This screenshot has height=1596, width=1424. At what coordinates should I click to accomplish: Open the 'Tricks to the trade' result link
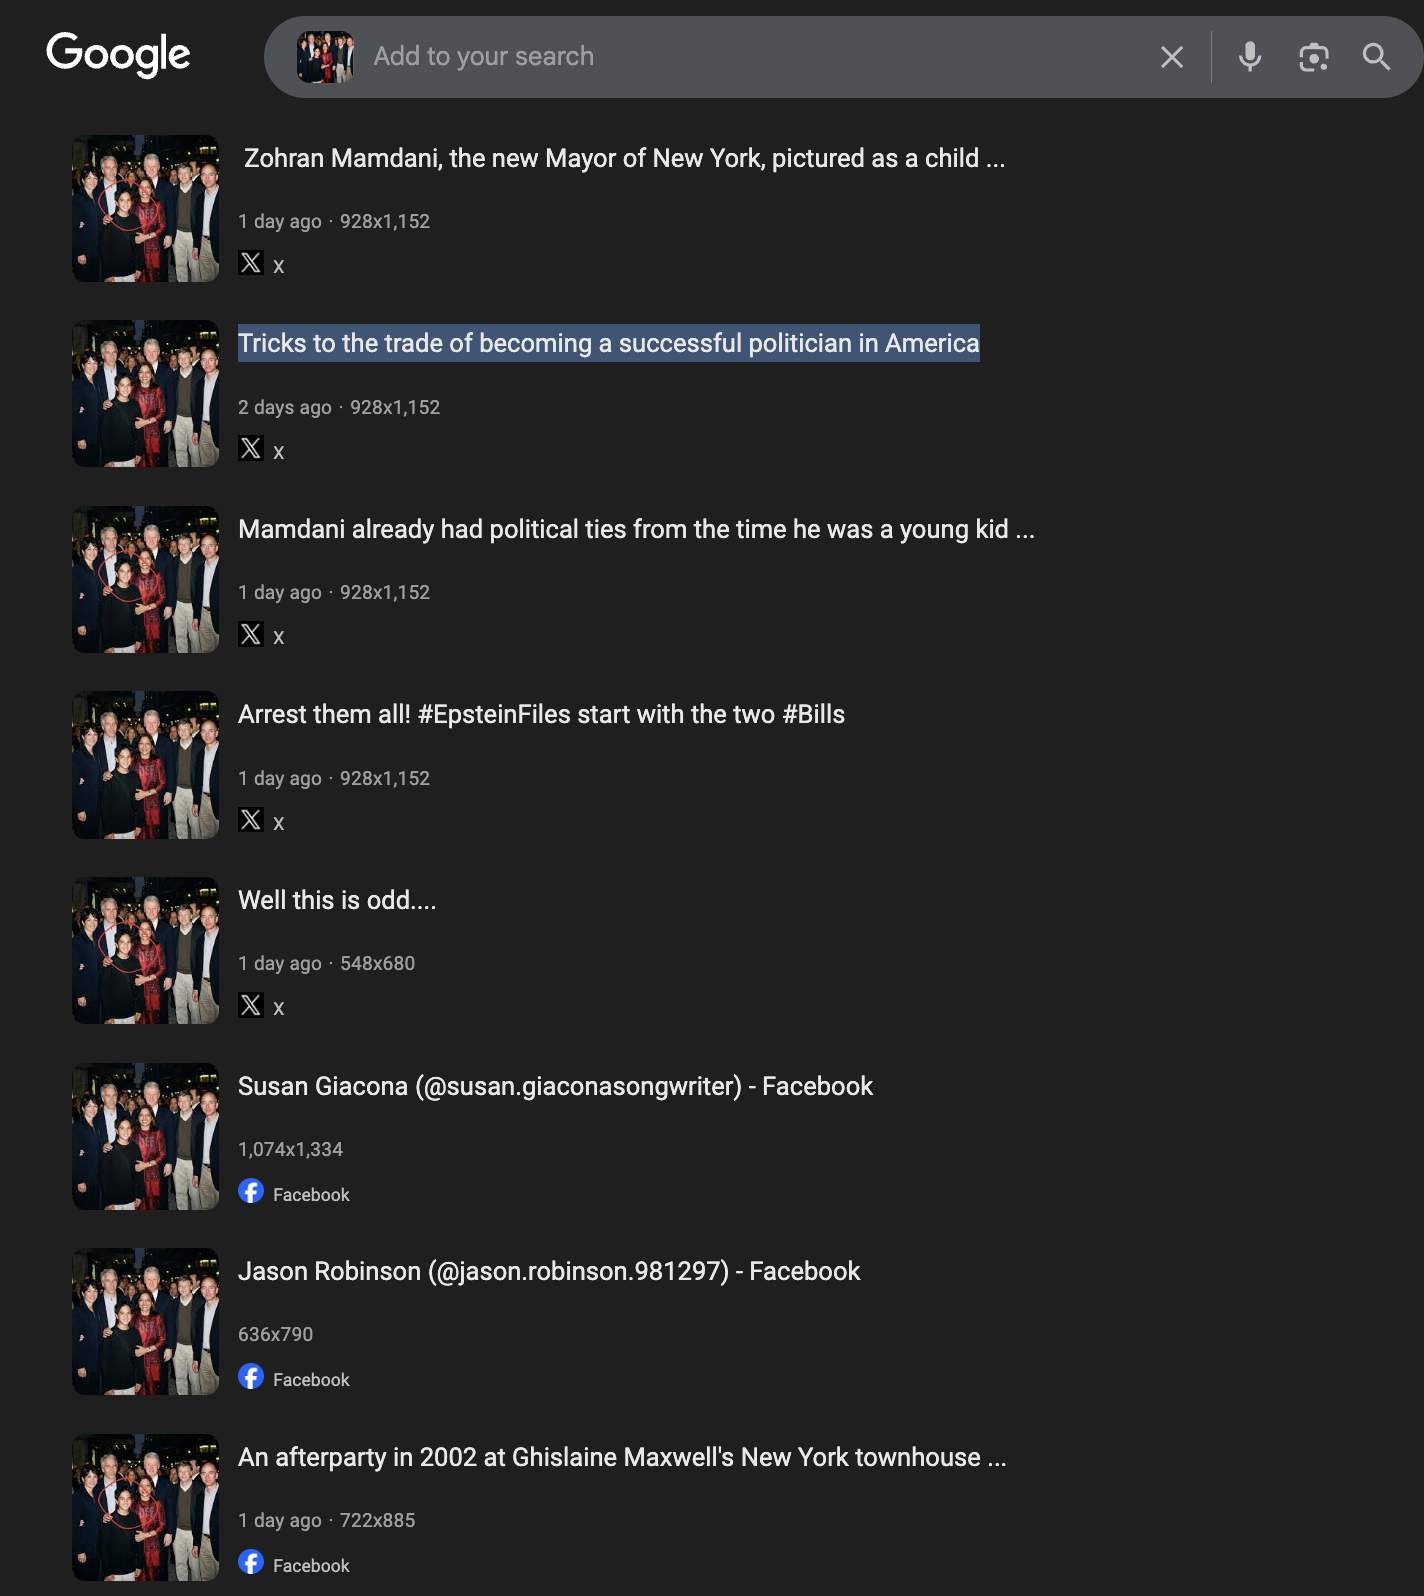pos(608,343)
